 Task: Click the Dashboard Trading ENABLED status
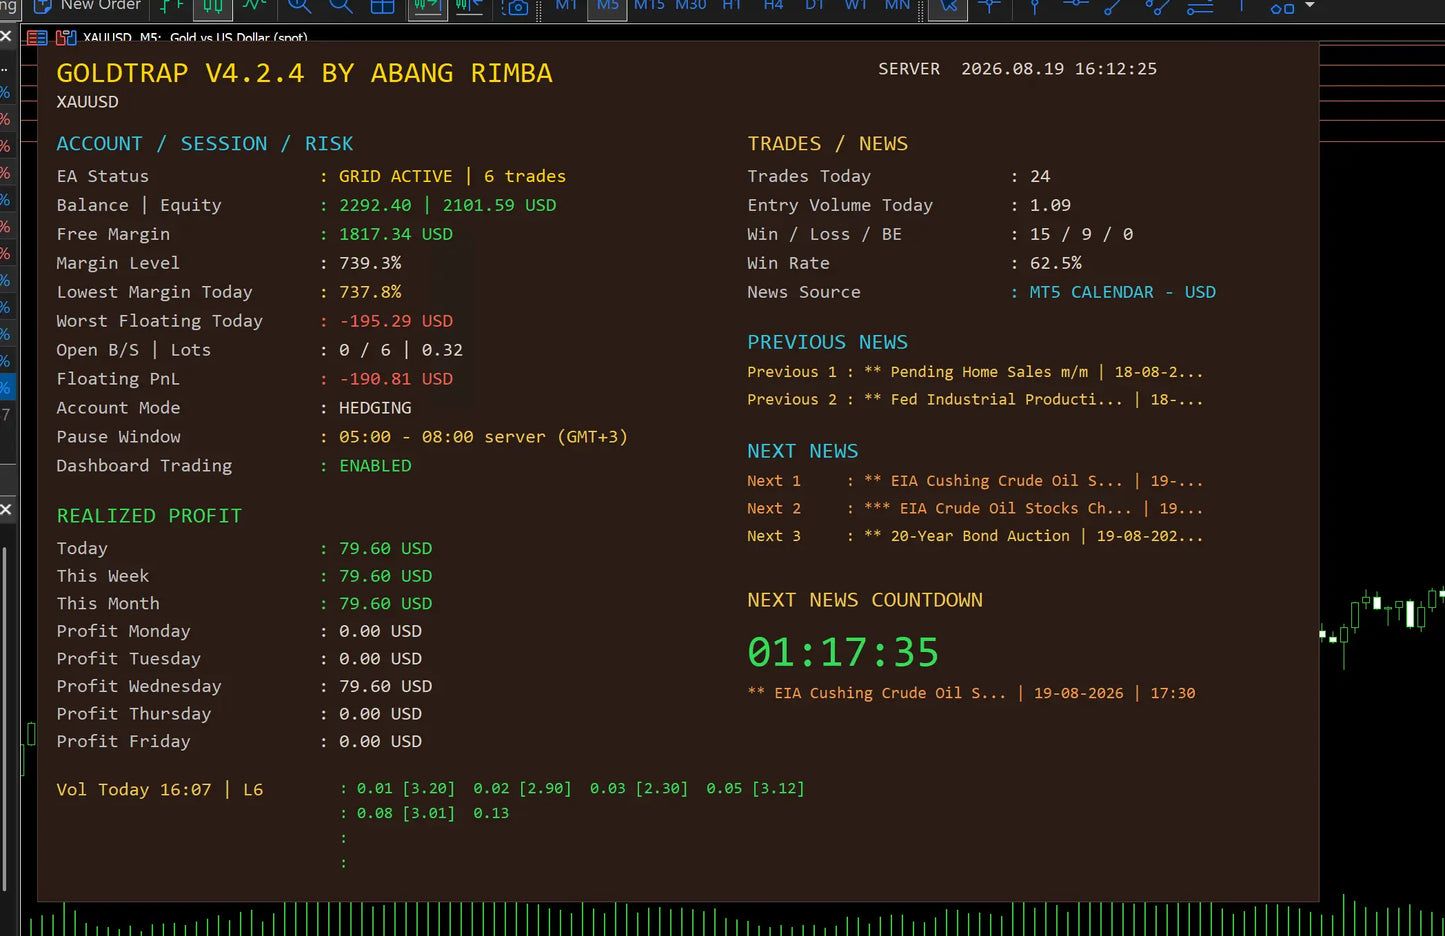pos(375,466)
